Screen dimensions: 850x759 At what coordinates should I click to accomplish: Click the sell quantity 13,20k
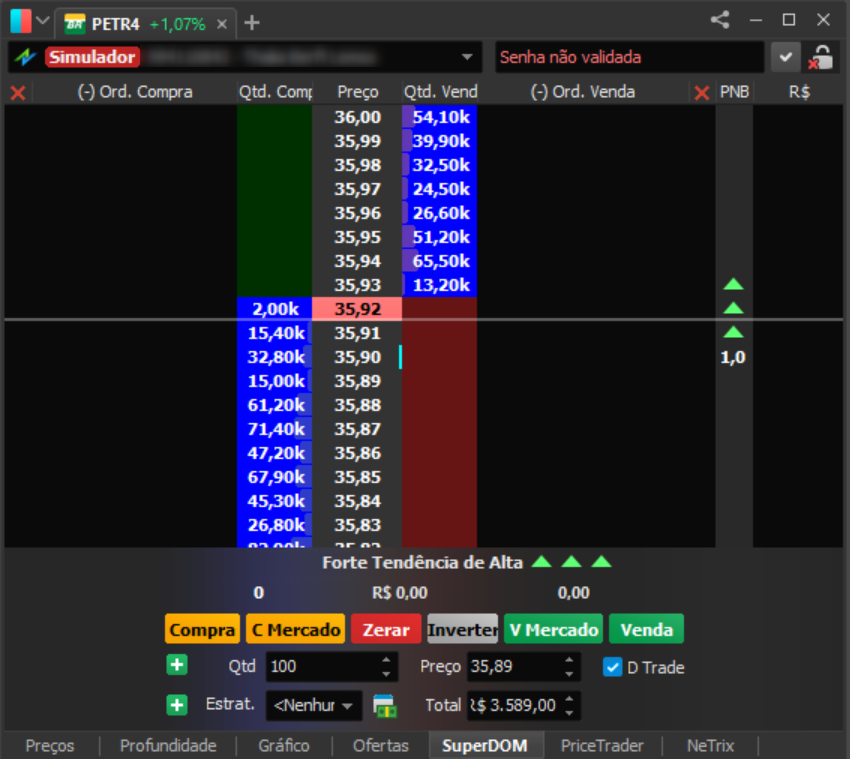click(440, 285)
